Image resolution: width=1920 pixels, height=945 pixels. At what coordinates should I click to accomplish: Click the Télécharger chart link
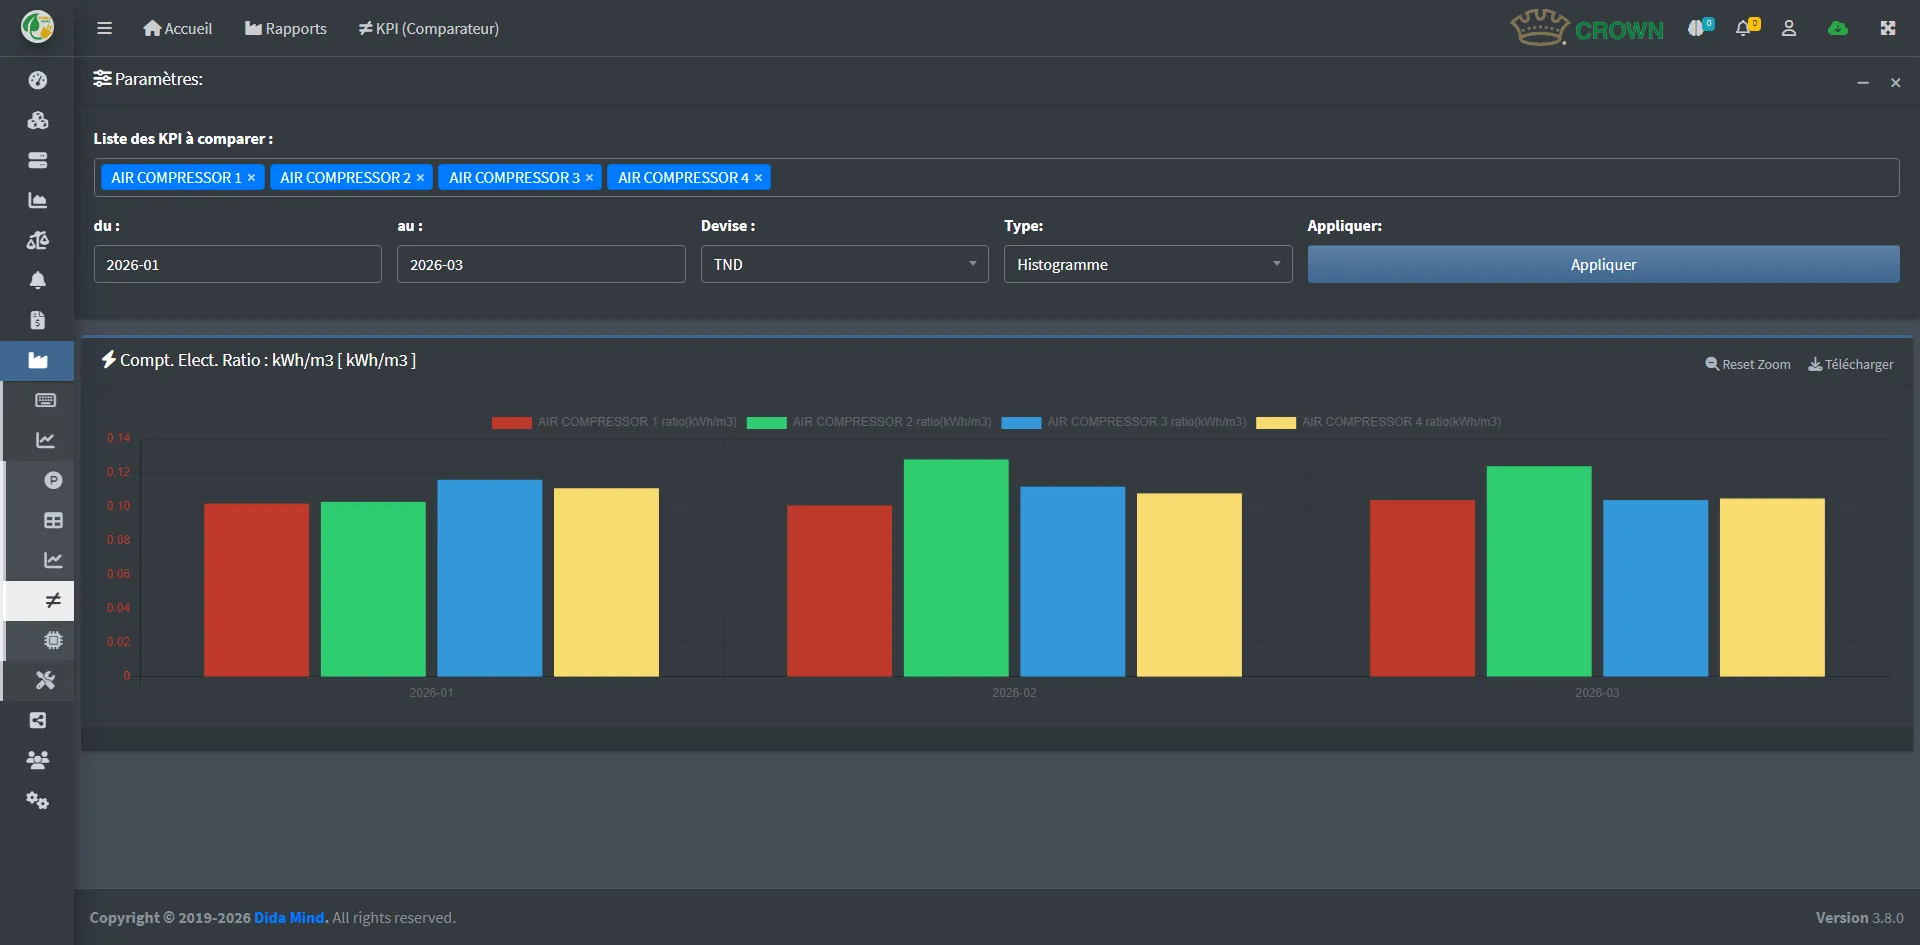(1850, 364)
